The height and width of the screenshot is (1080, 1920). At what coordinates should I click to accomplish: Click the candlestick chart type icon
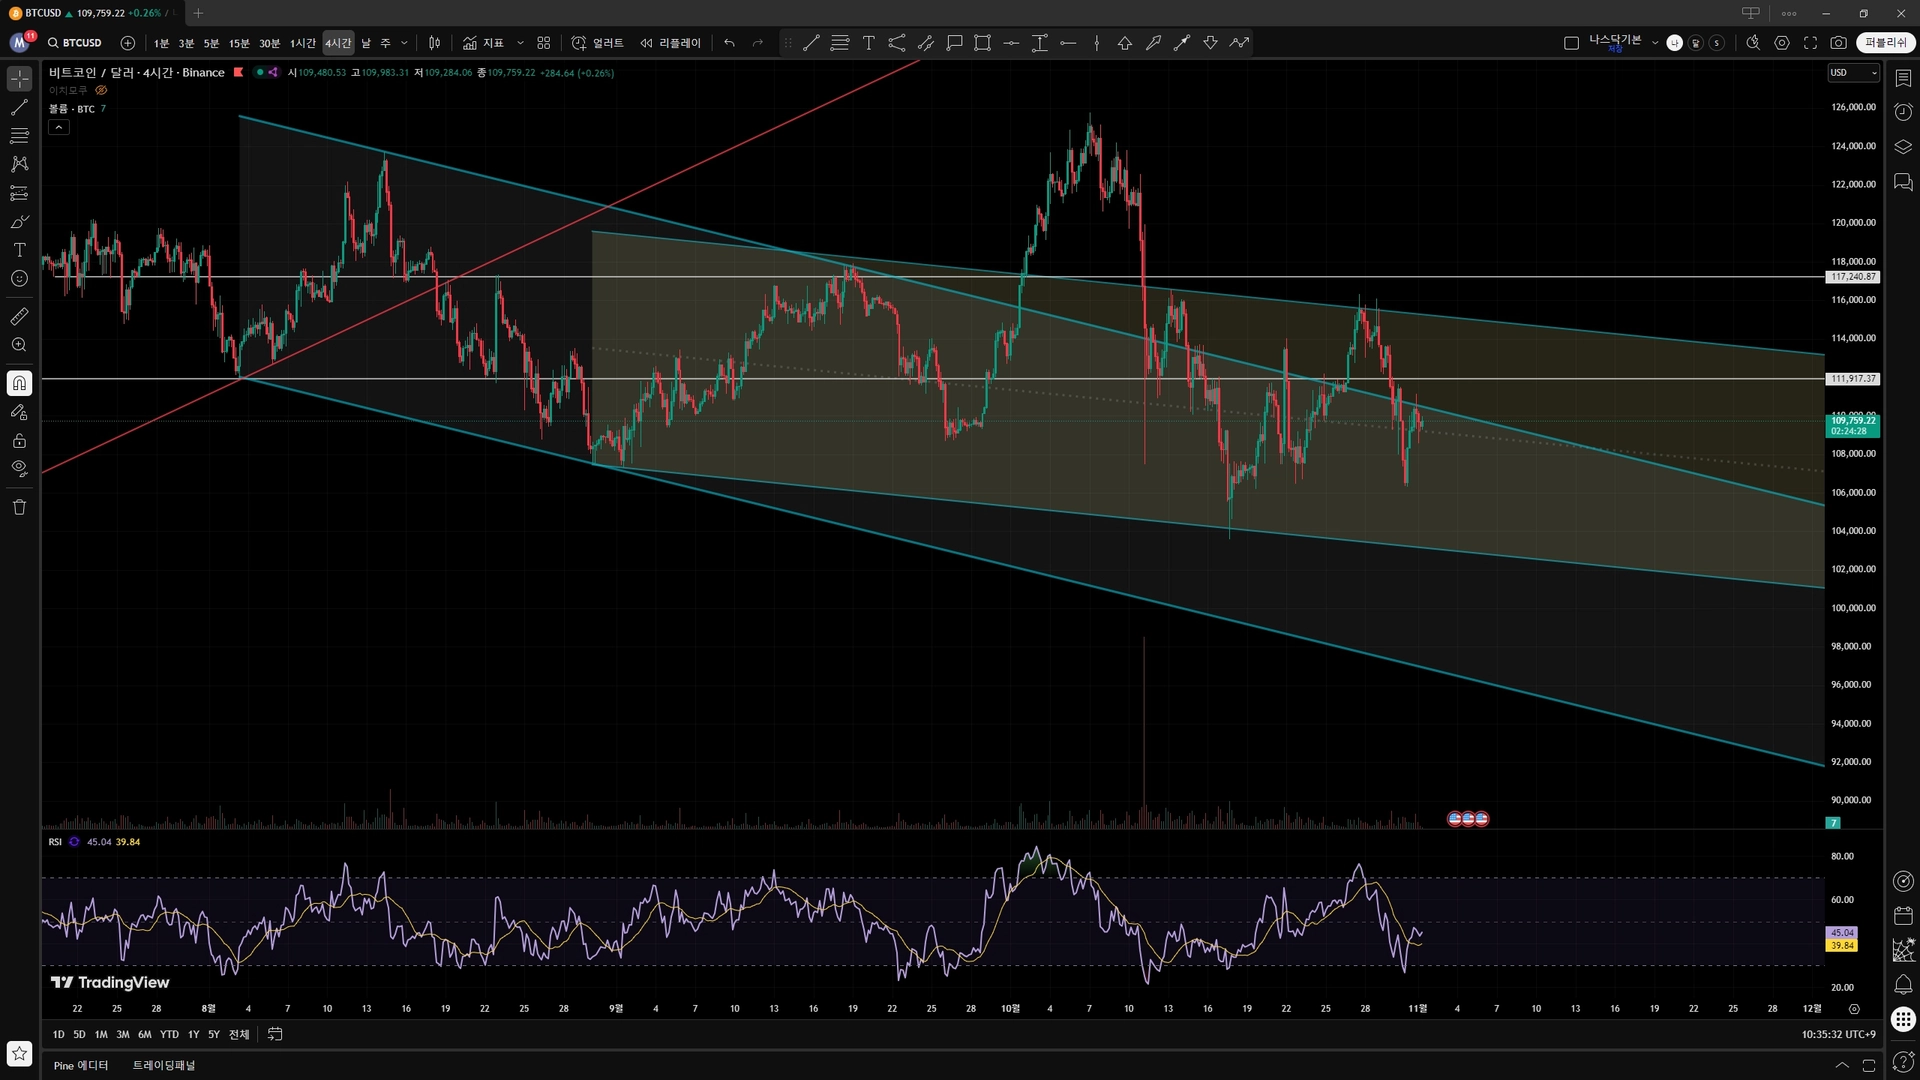point(434,43)
